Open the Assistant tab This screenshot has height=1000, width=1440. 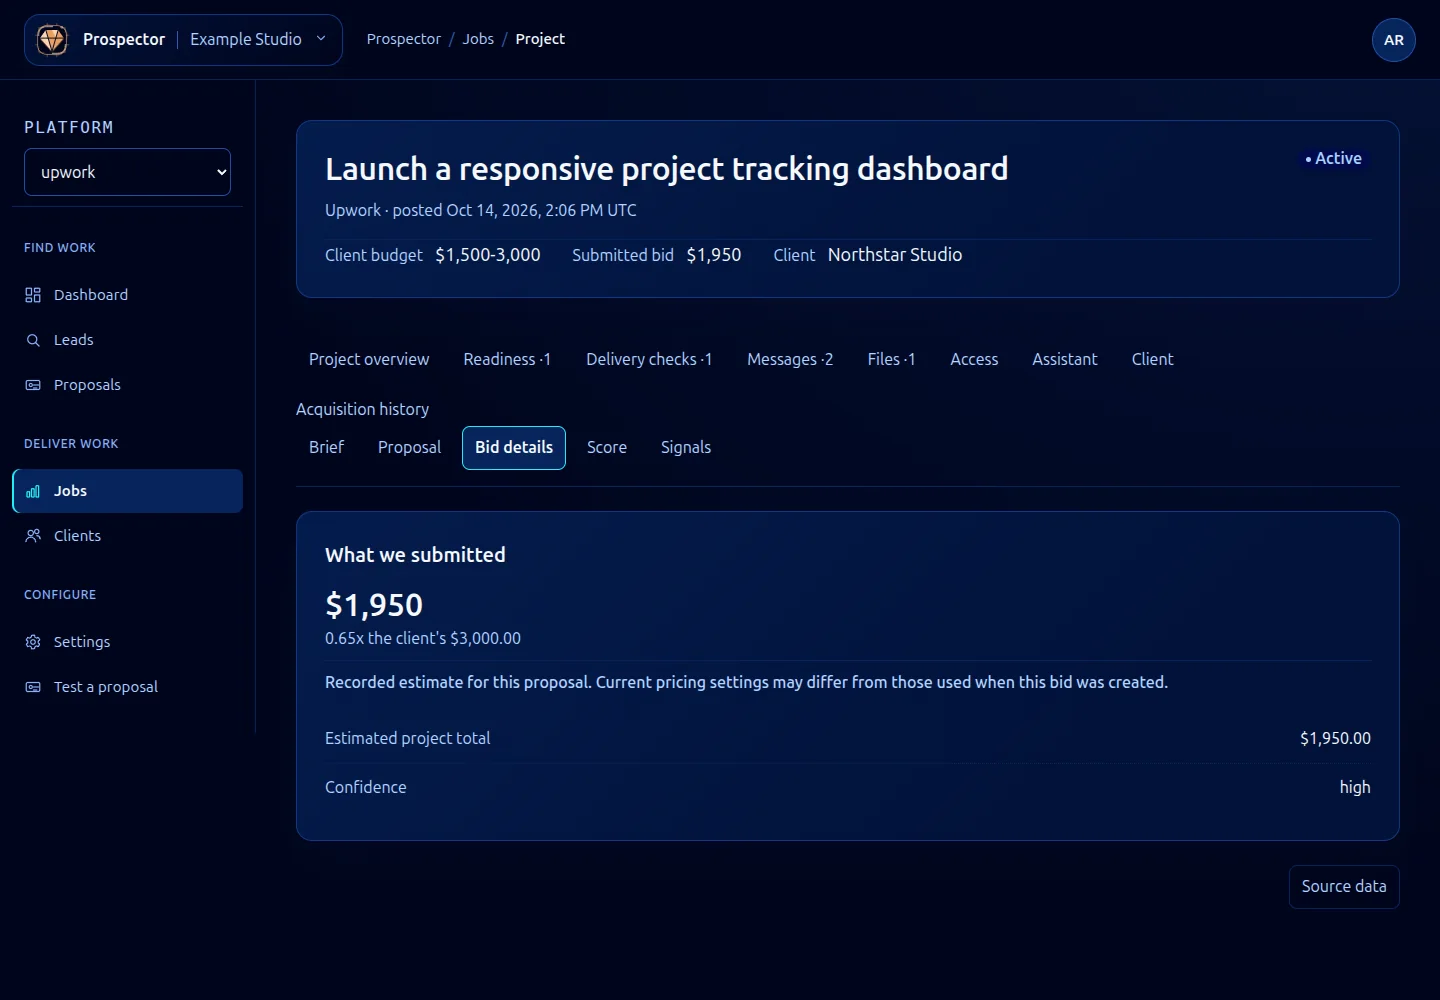tap(1065, 359)
